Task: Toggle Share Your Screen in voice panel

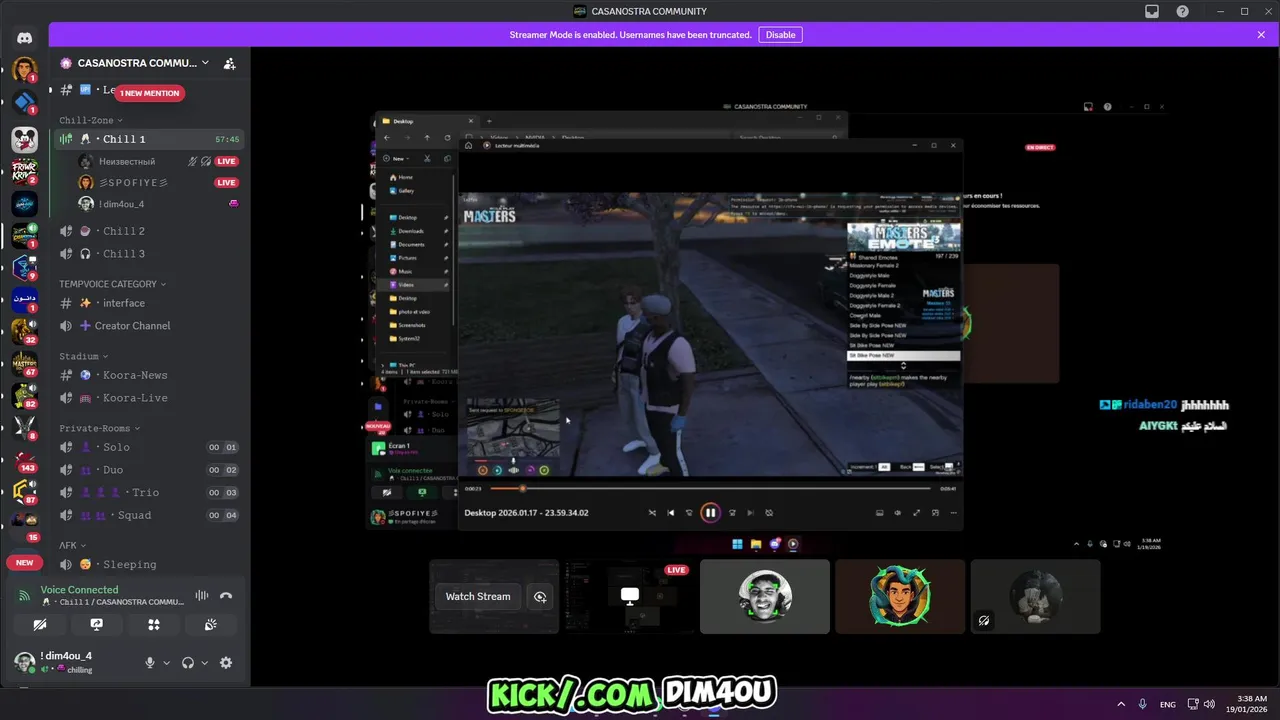Action: coord(96,624)
